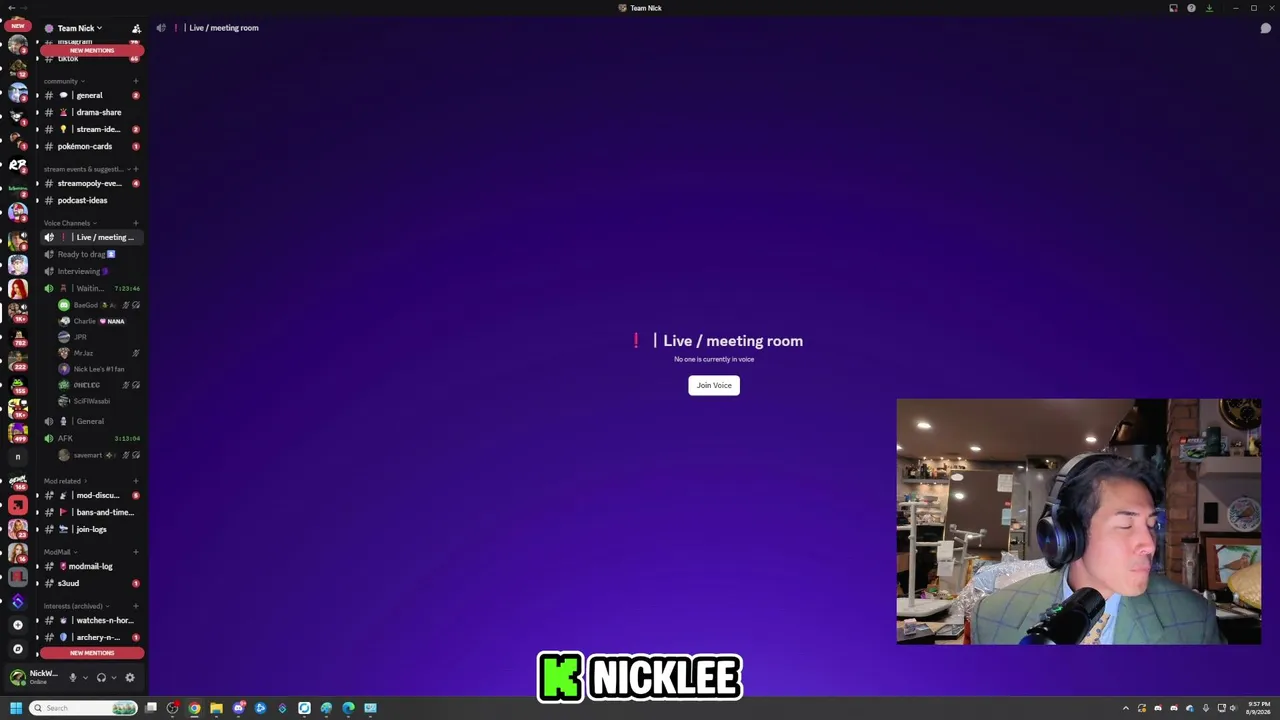The width and height of the screenshot is (1280, 720).
Task: Open the streamopoly events channel
Action: (92, 183)
